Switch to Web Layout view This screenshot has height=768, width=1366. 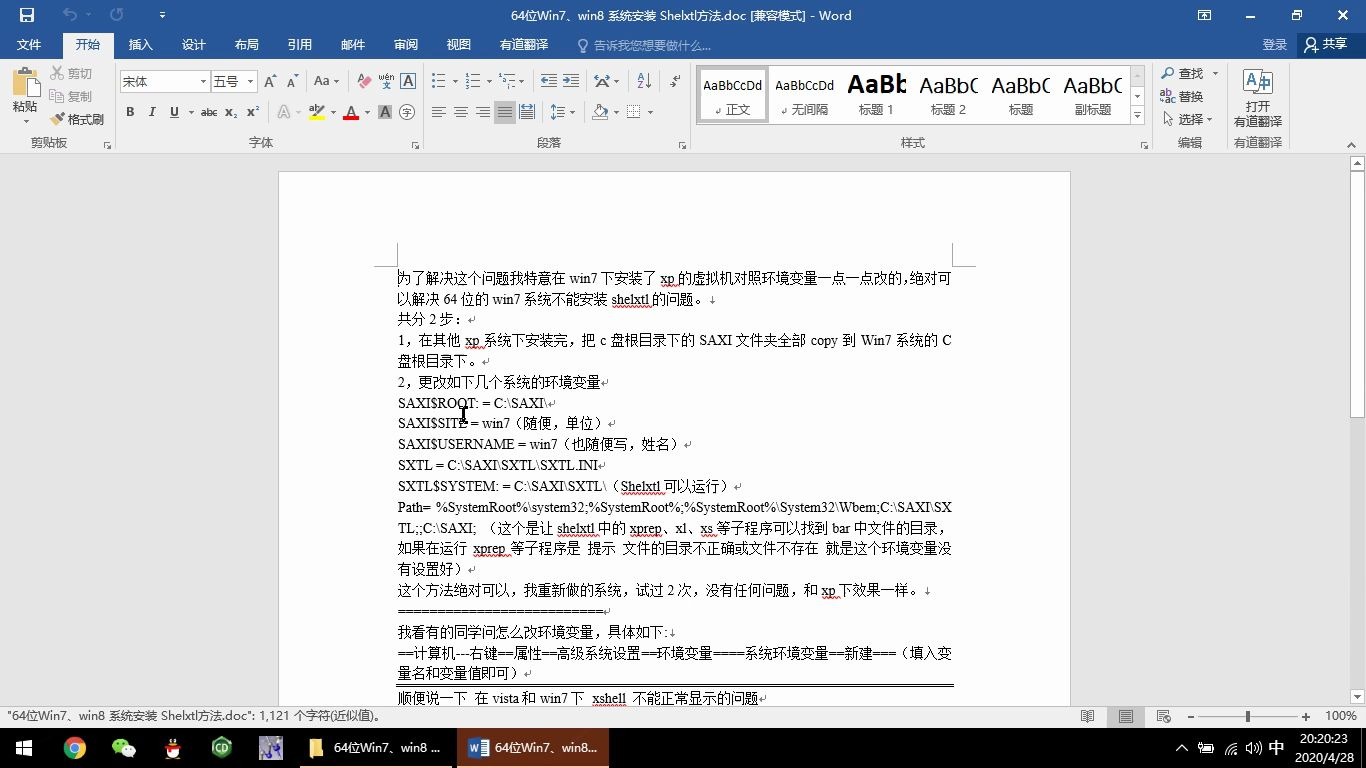(1163, 716)
